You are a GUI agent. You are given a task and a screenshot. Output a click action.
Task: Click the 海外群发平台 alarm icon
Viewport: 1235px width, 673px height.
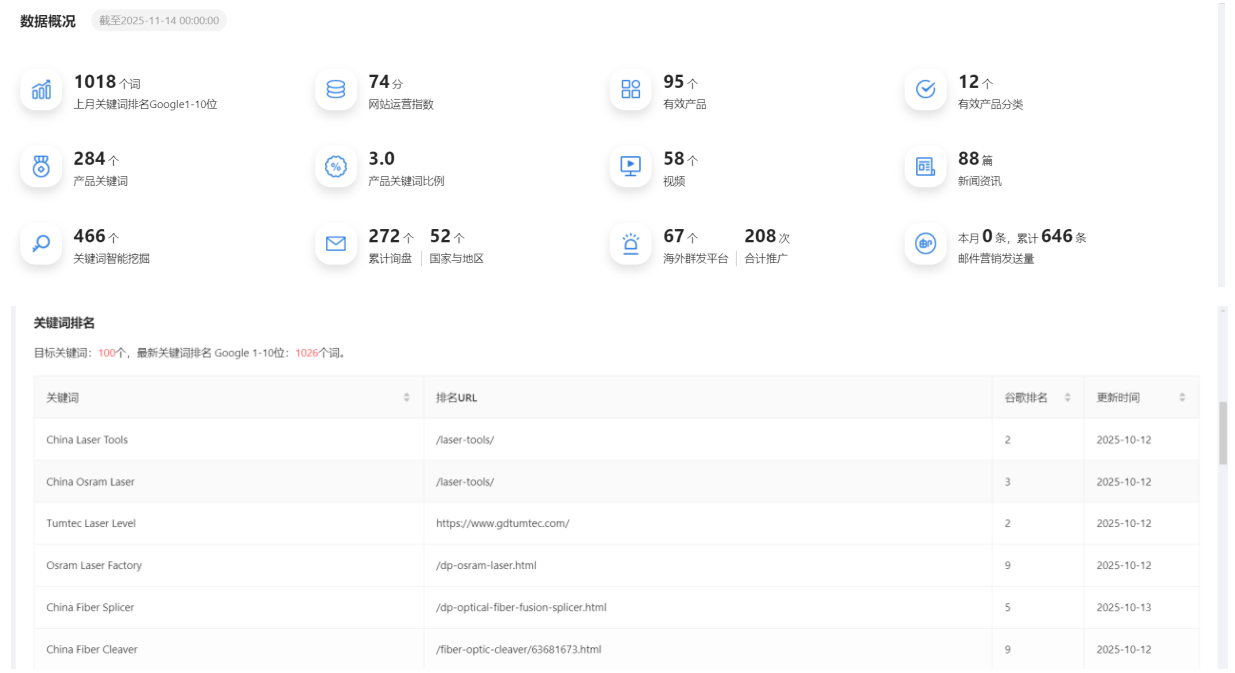click(631, 244)
